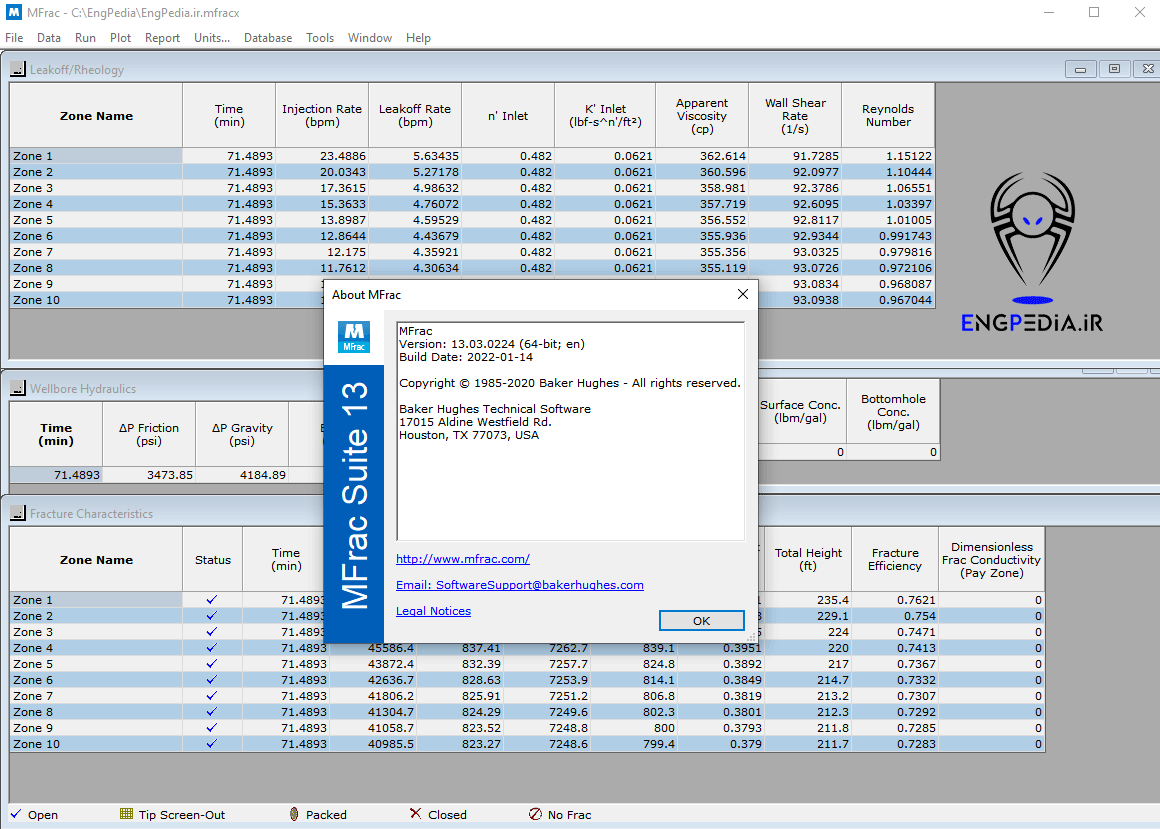Click the MFrac app icon in title bar
Image resolution: width=1160 pixels, height=829 pixels.
[13, 13]
